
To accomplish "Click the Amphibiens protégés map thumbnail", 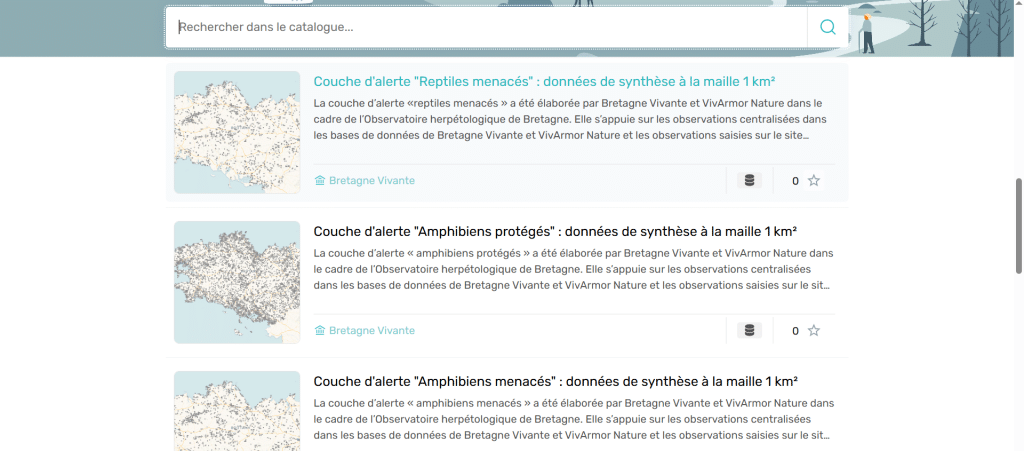I will tap(237, 282).
